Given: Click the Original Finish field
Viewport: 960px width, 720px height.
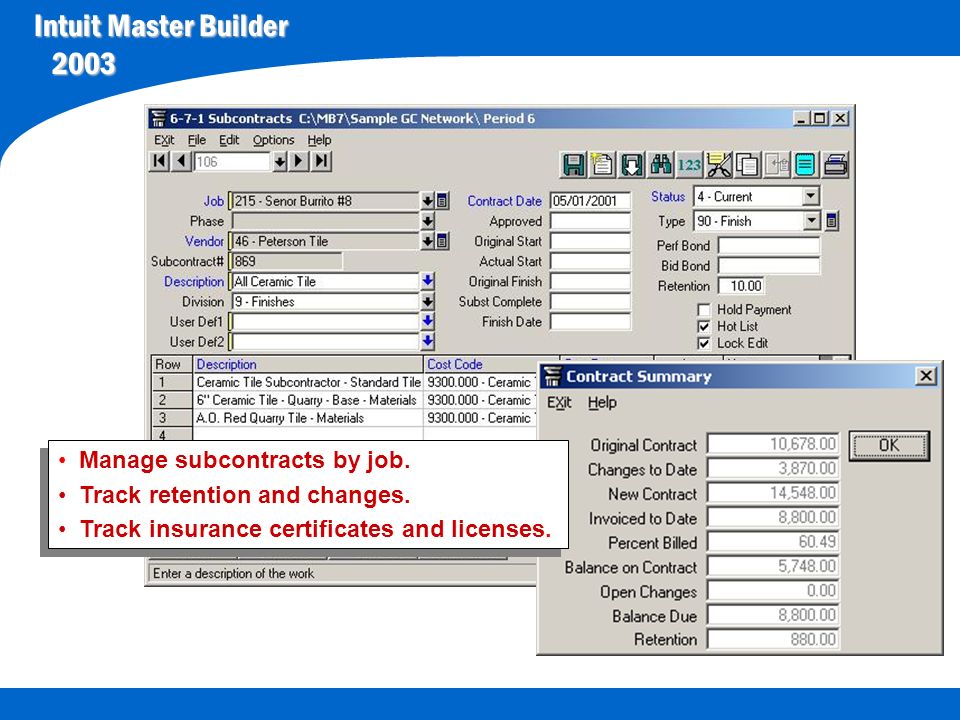Looking at the screenshot, I should tap(590, 281).
